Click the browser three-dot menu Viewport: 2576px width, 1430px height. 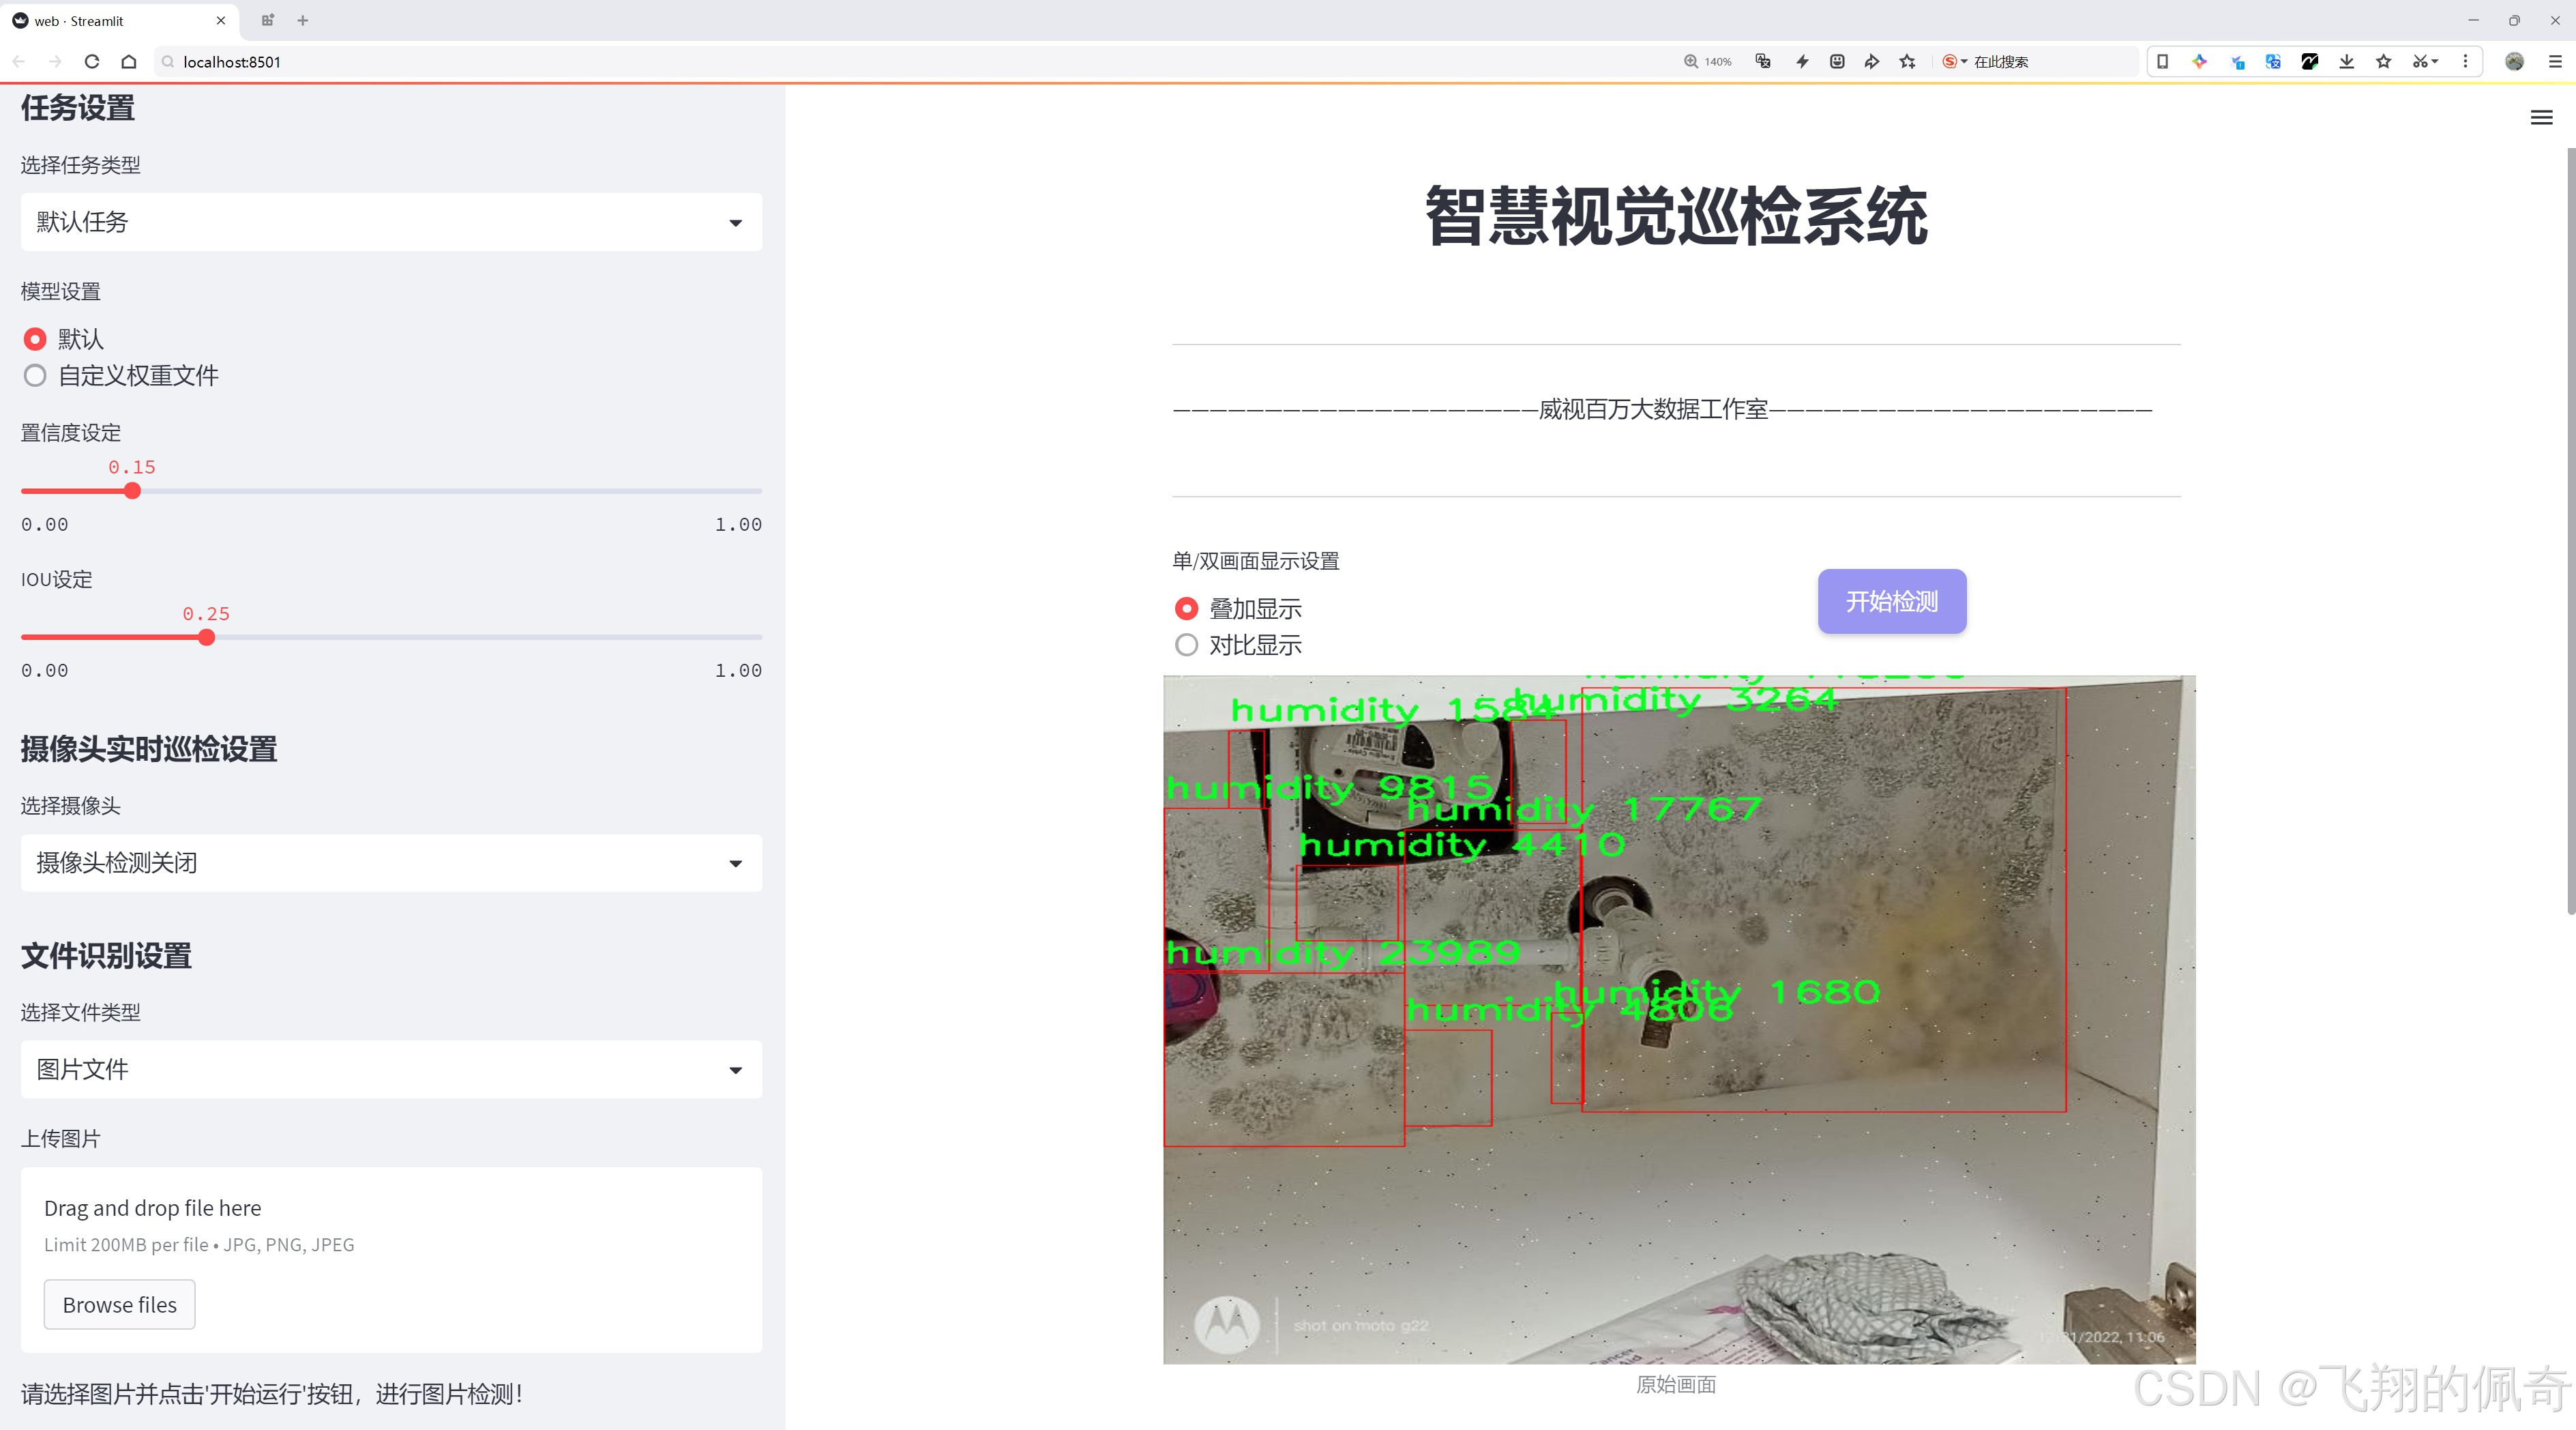coord(2466,61)
